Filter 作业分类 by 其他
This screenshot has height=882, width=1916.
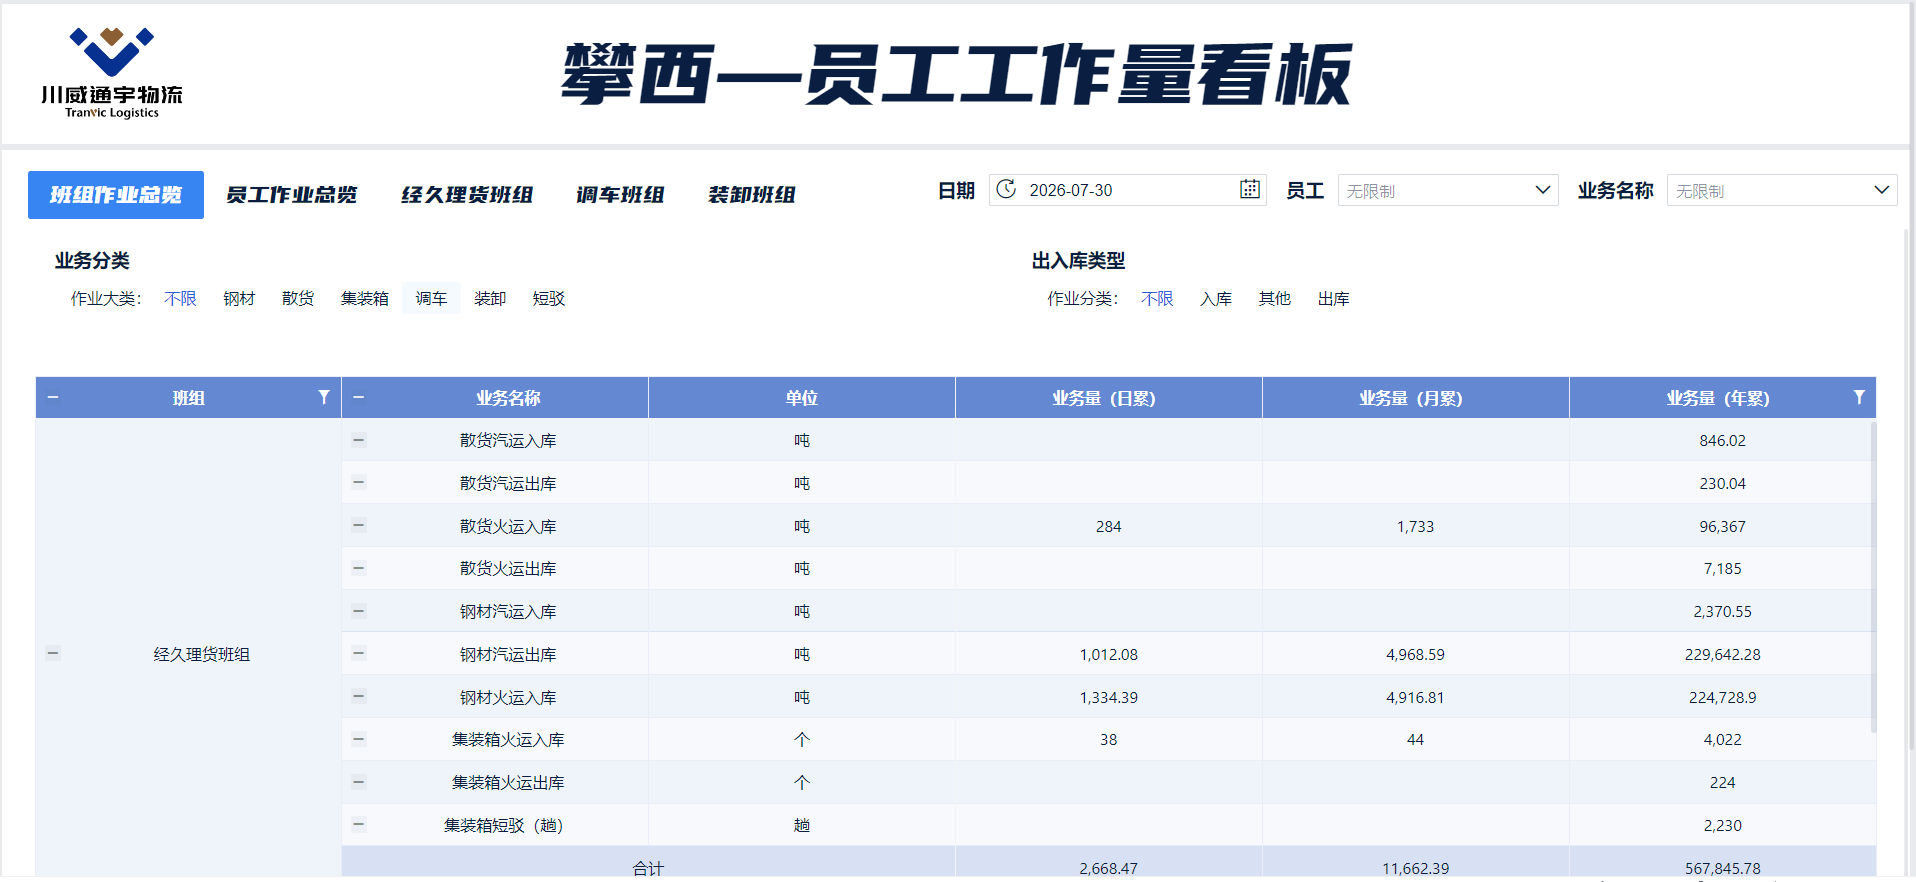tap(1275, 298)
